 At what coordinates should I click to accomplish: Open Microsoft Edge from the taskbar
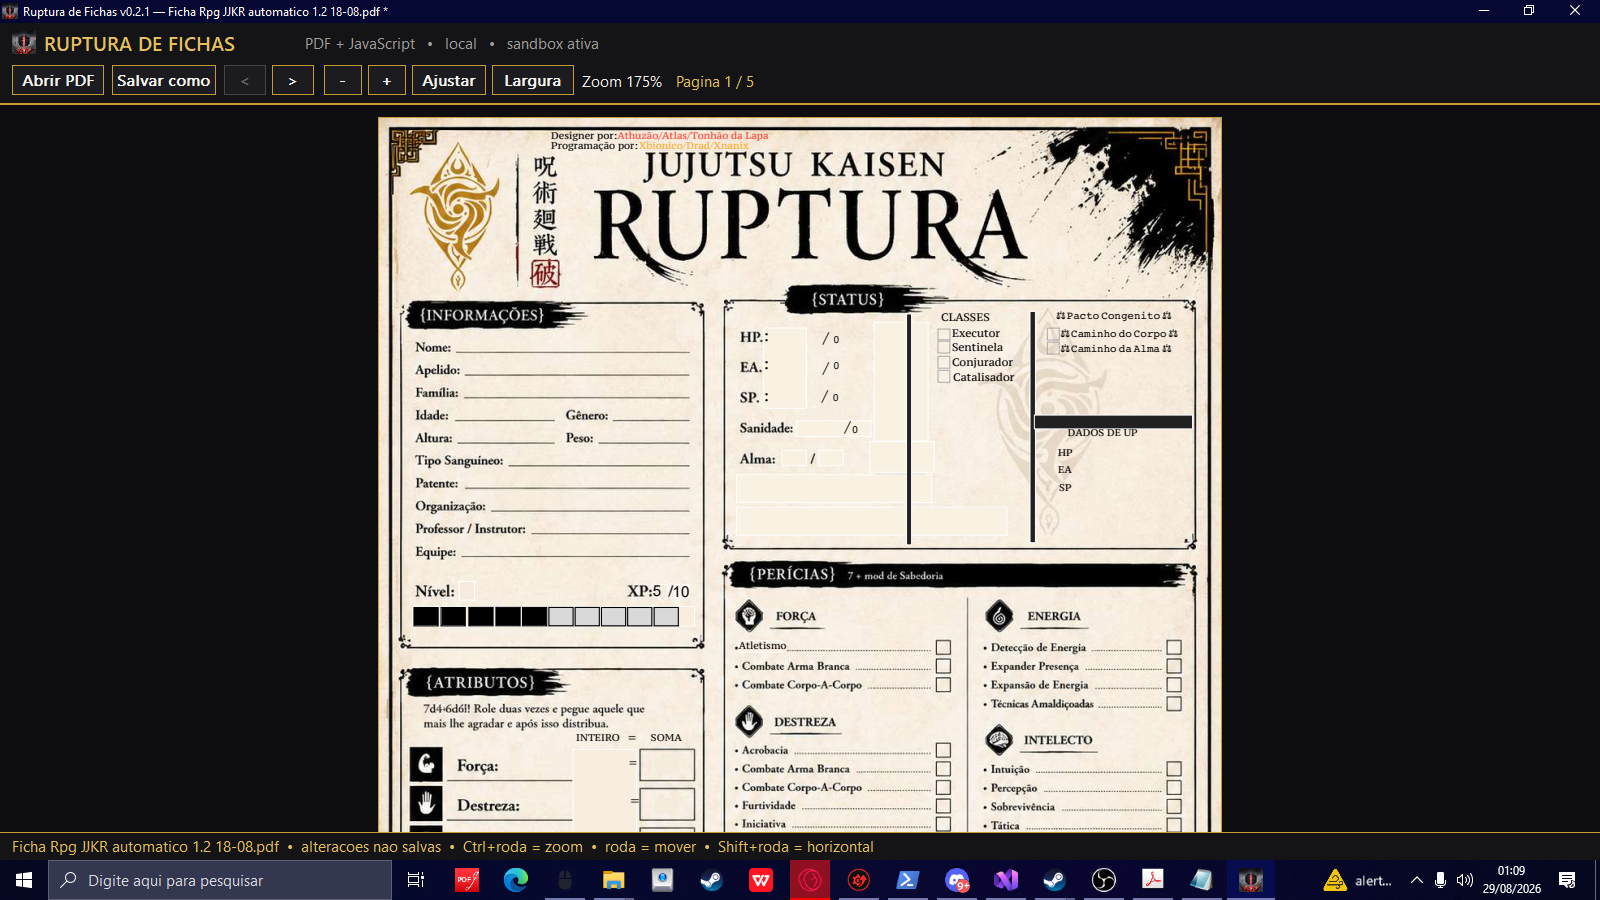pos(516,880)
